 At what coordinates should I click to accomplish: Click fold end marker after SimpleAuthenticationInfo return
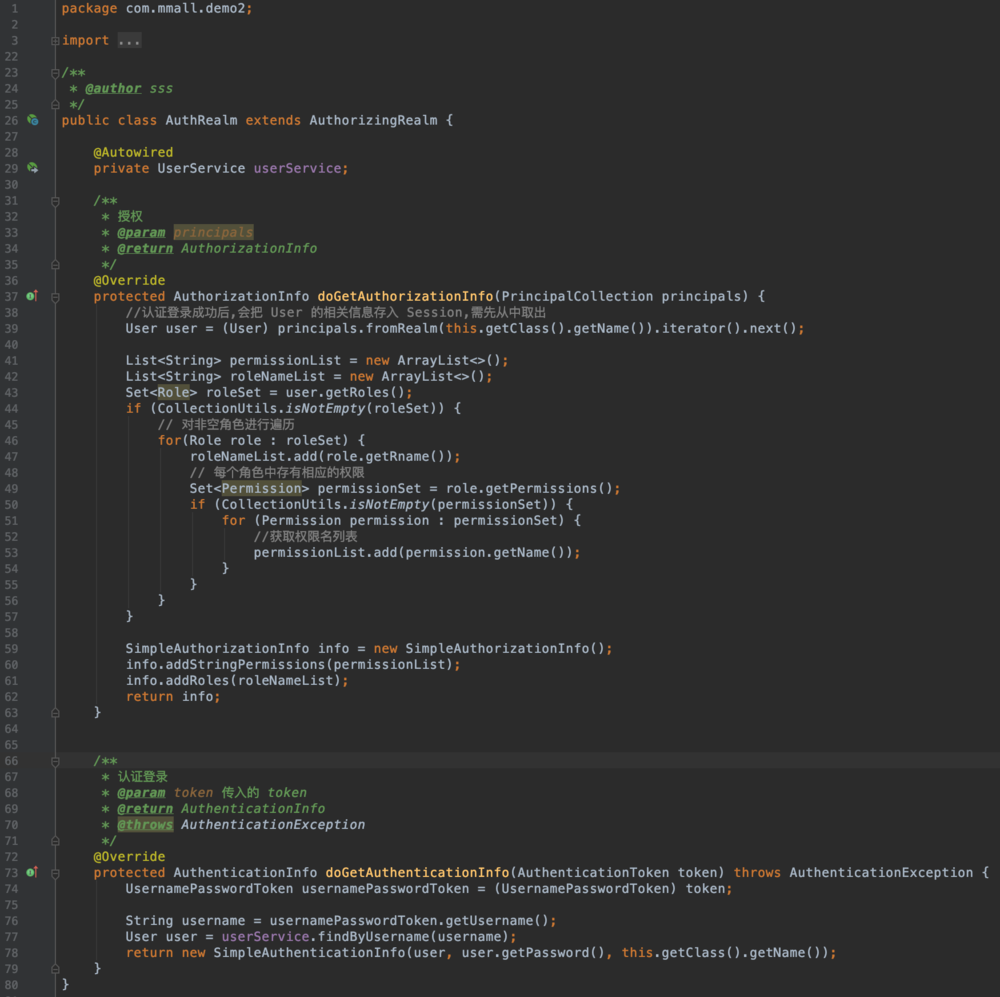pos(55,969)
